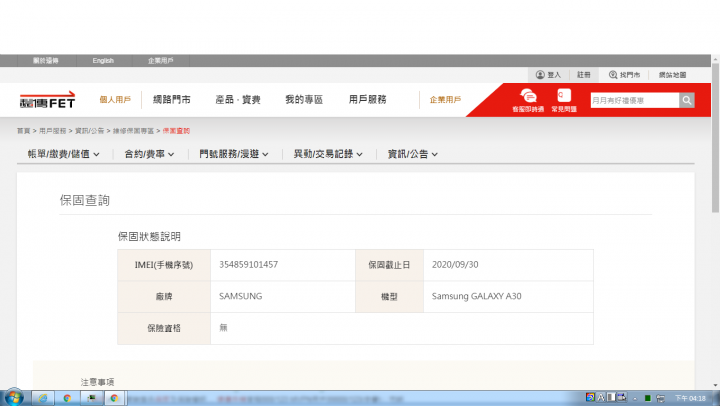Open the 我的專區 menu
720x406 pixels.
(x=304, y=100)
